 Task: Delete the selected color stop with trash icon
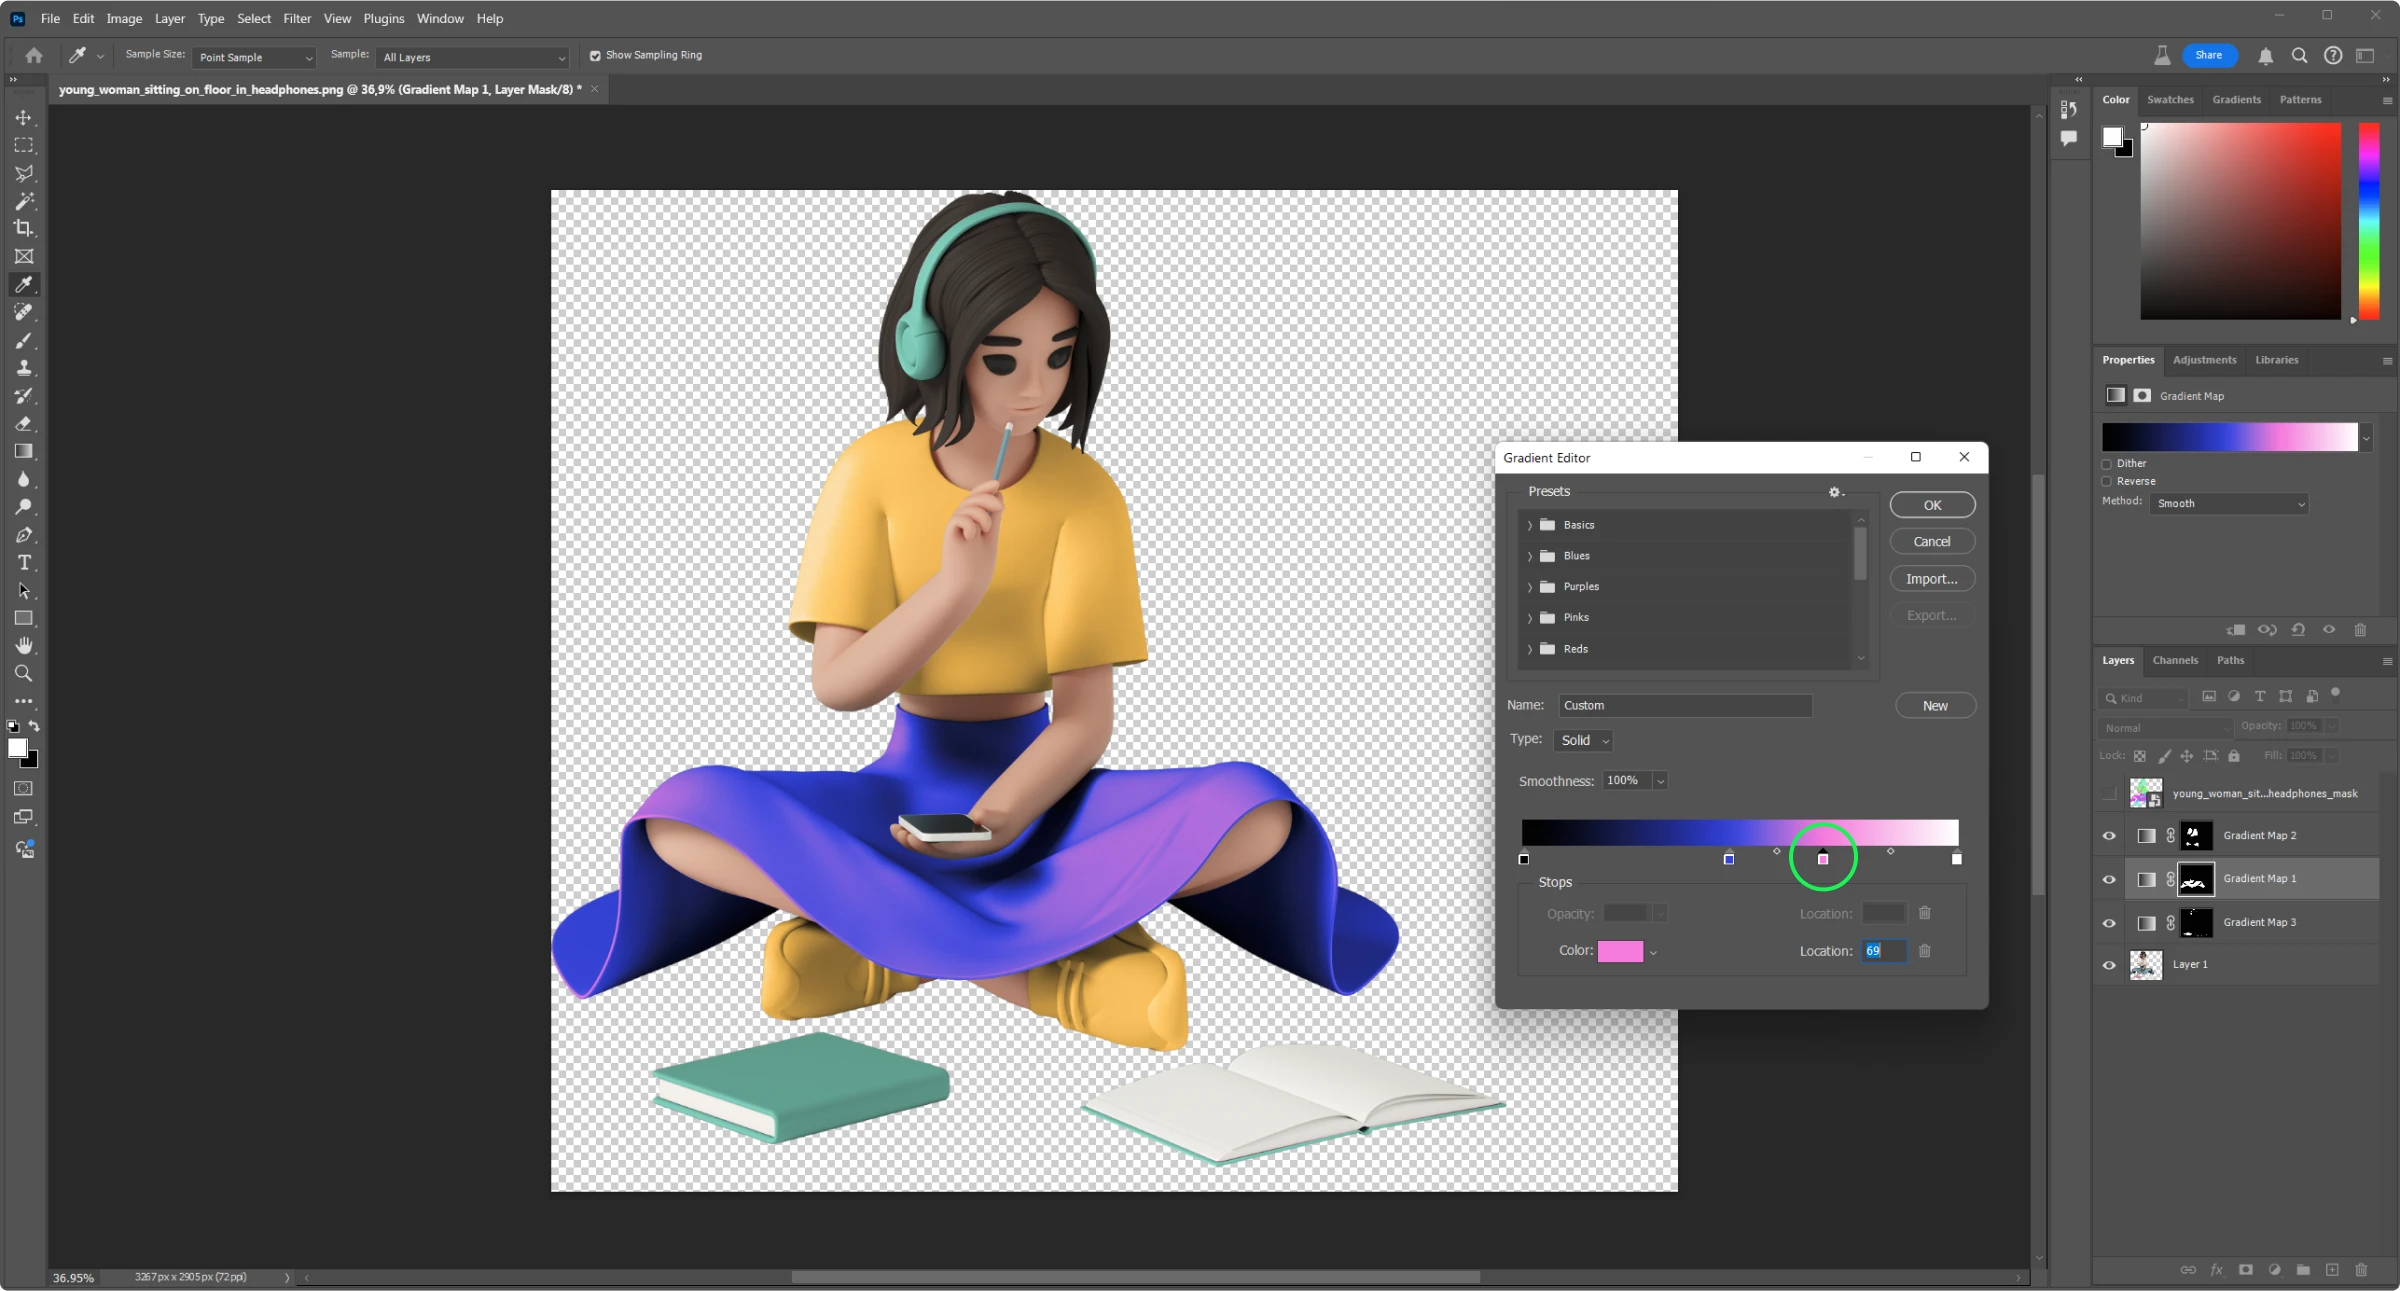[x=1924, y=951]
